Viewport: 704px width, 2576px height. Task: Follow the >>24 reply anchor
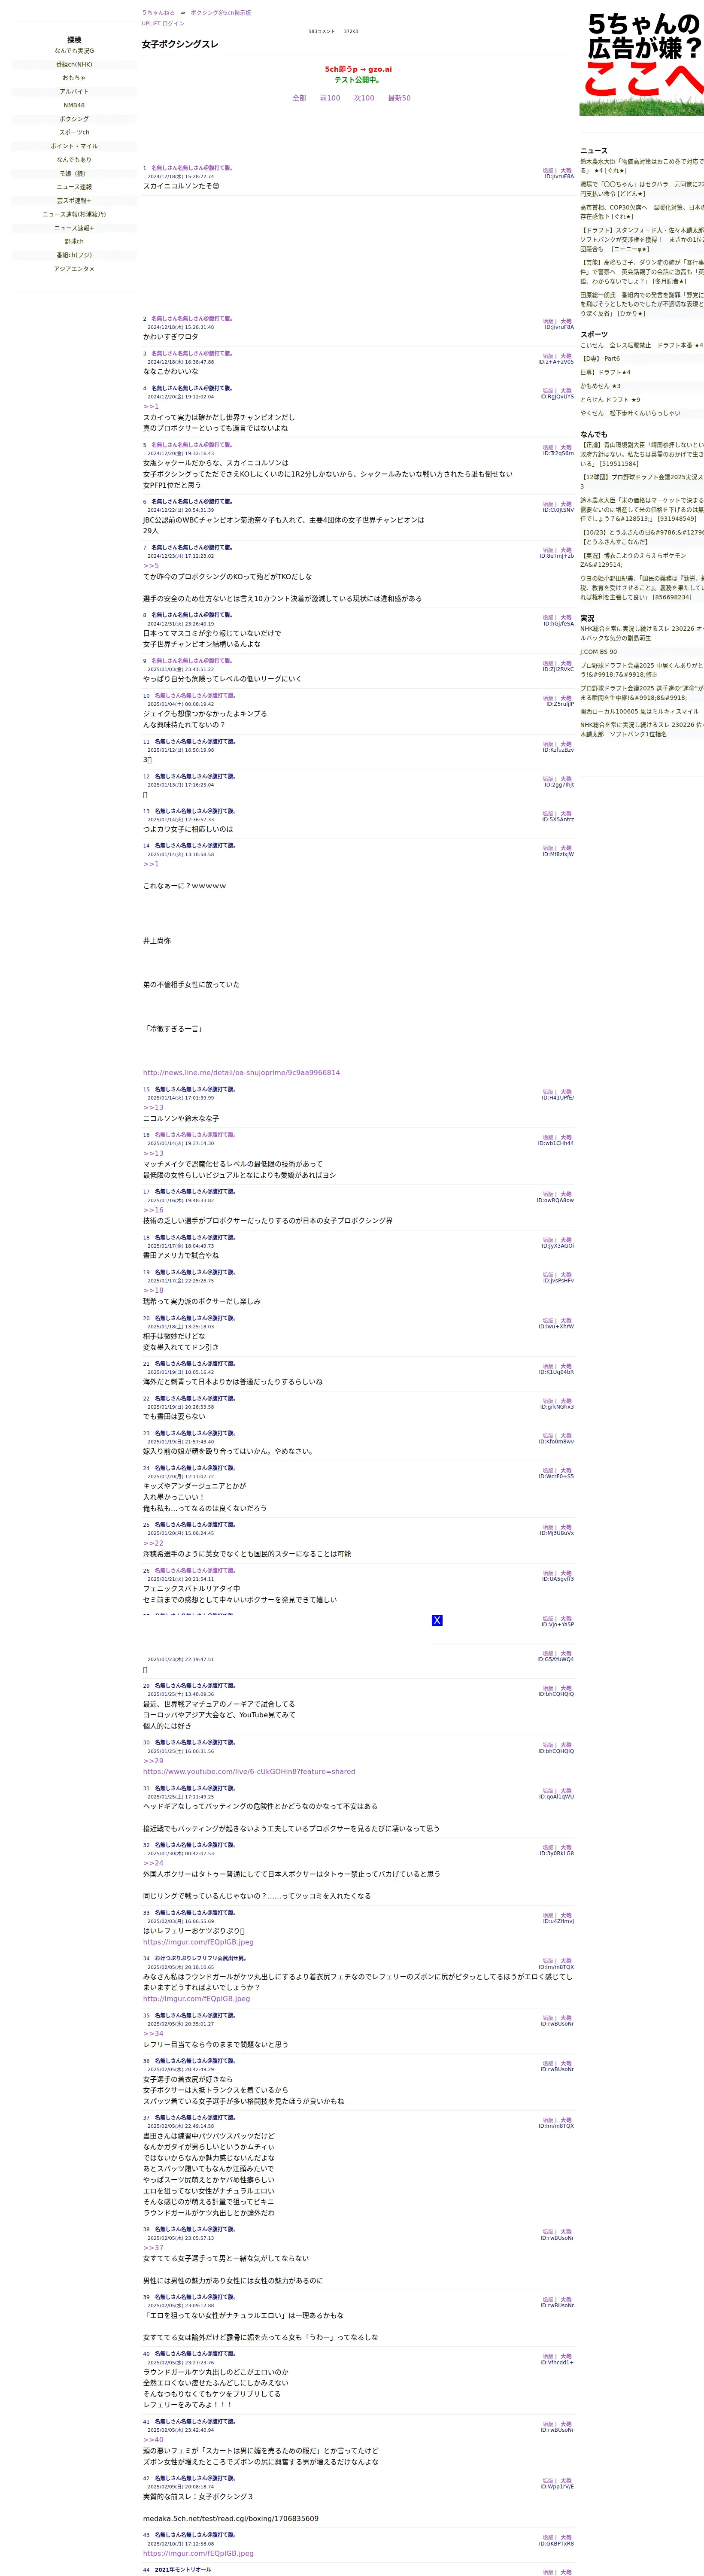point(153,1863)
